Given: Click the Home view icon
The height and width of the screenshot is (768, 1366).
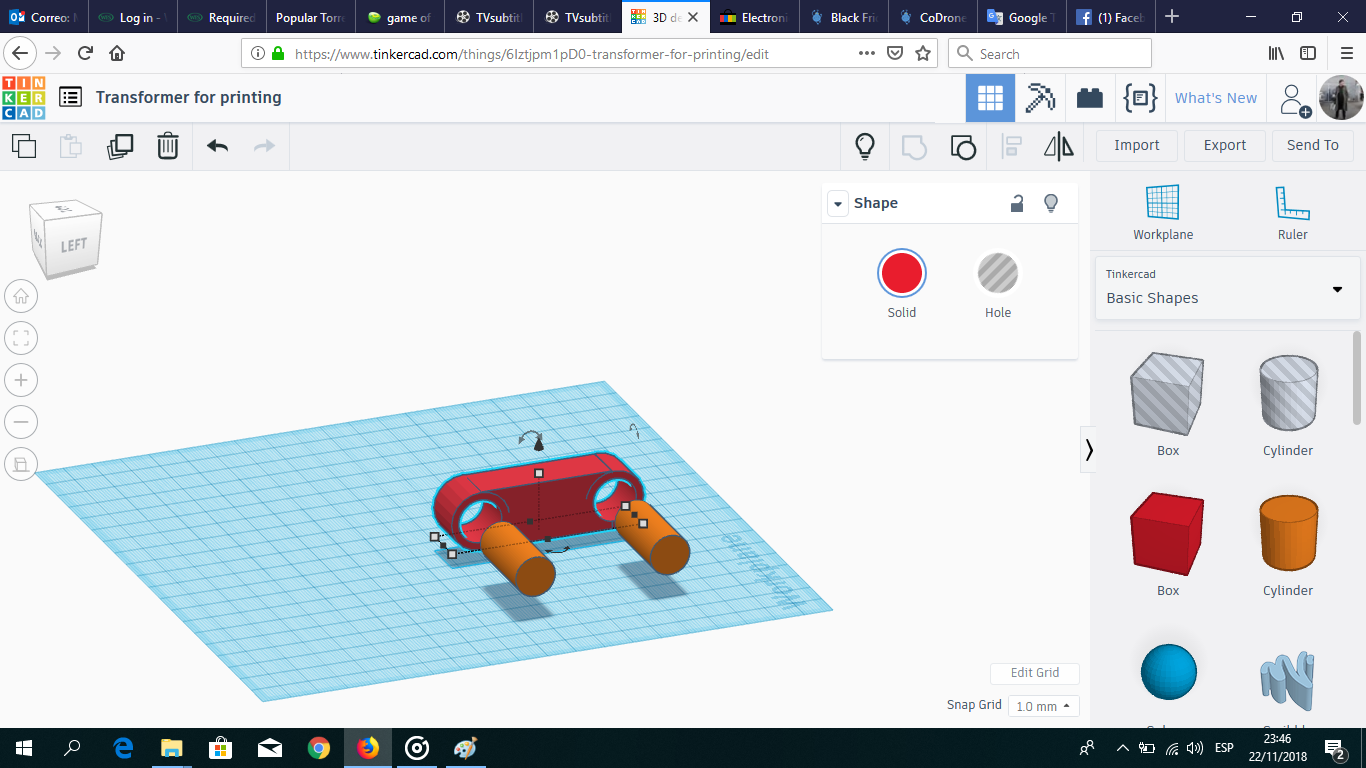Looking at the screenshot, I should tap(21, 296).
